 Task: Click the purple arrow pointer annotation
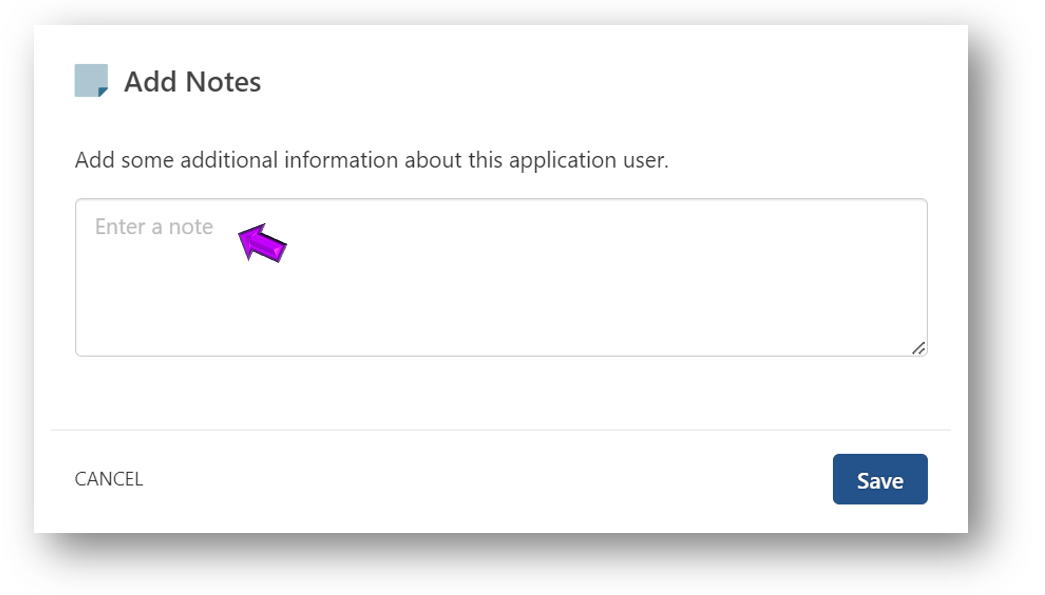(262, 243)
